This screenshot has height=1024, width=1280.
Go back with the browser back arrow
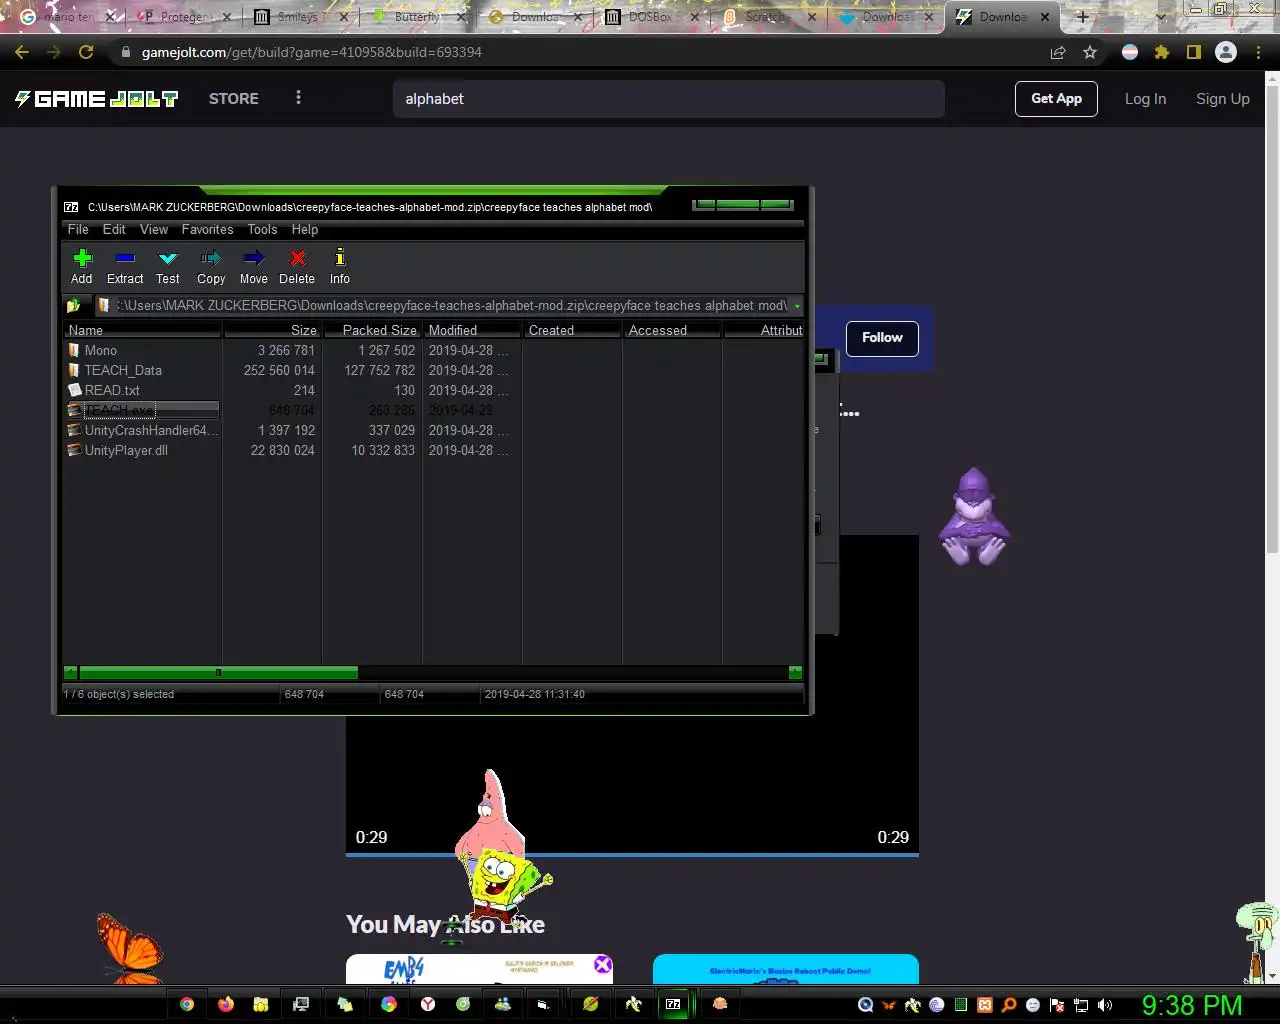coord(22,52)
